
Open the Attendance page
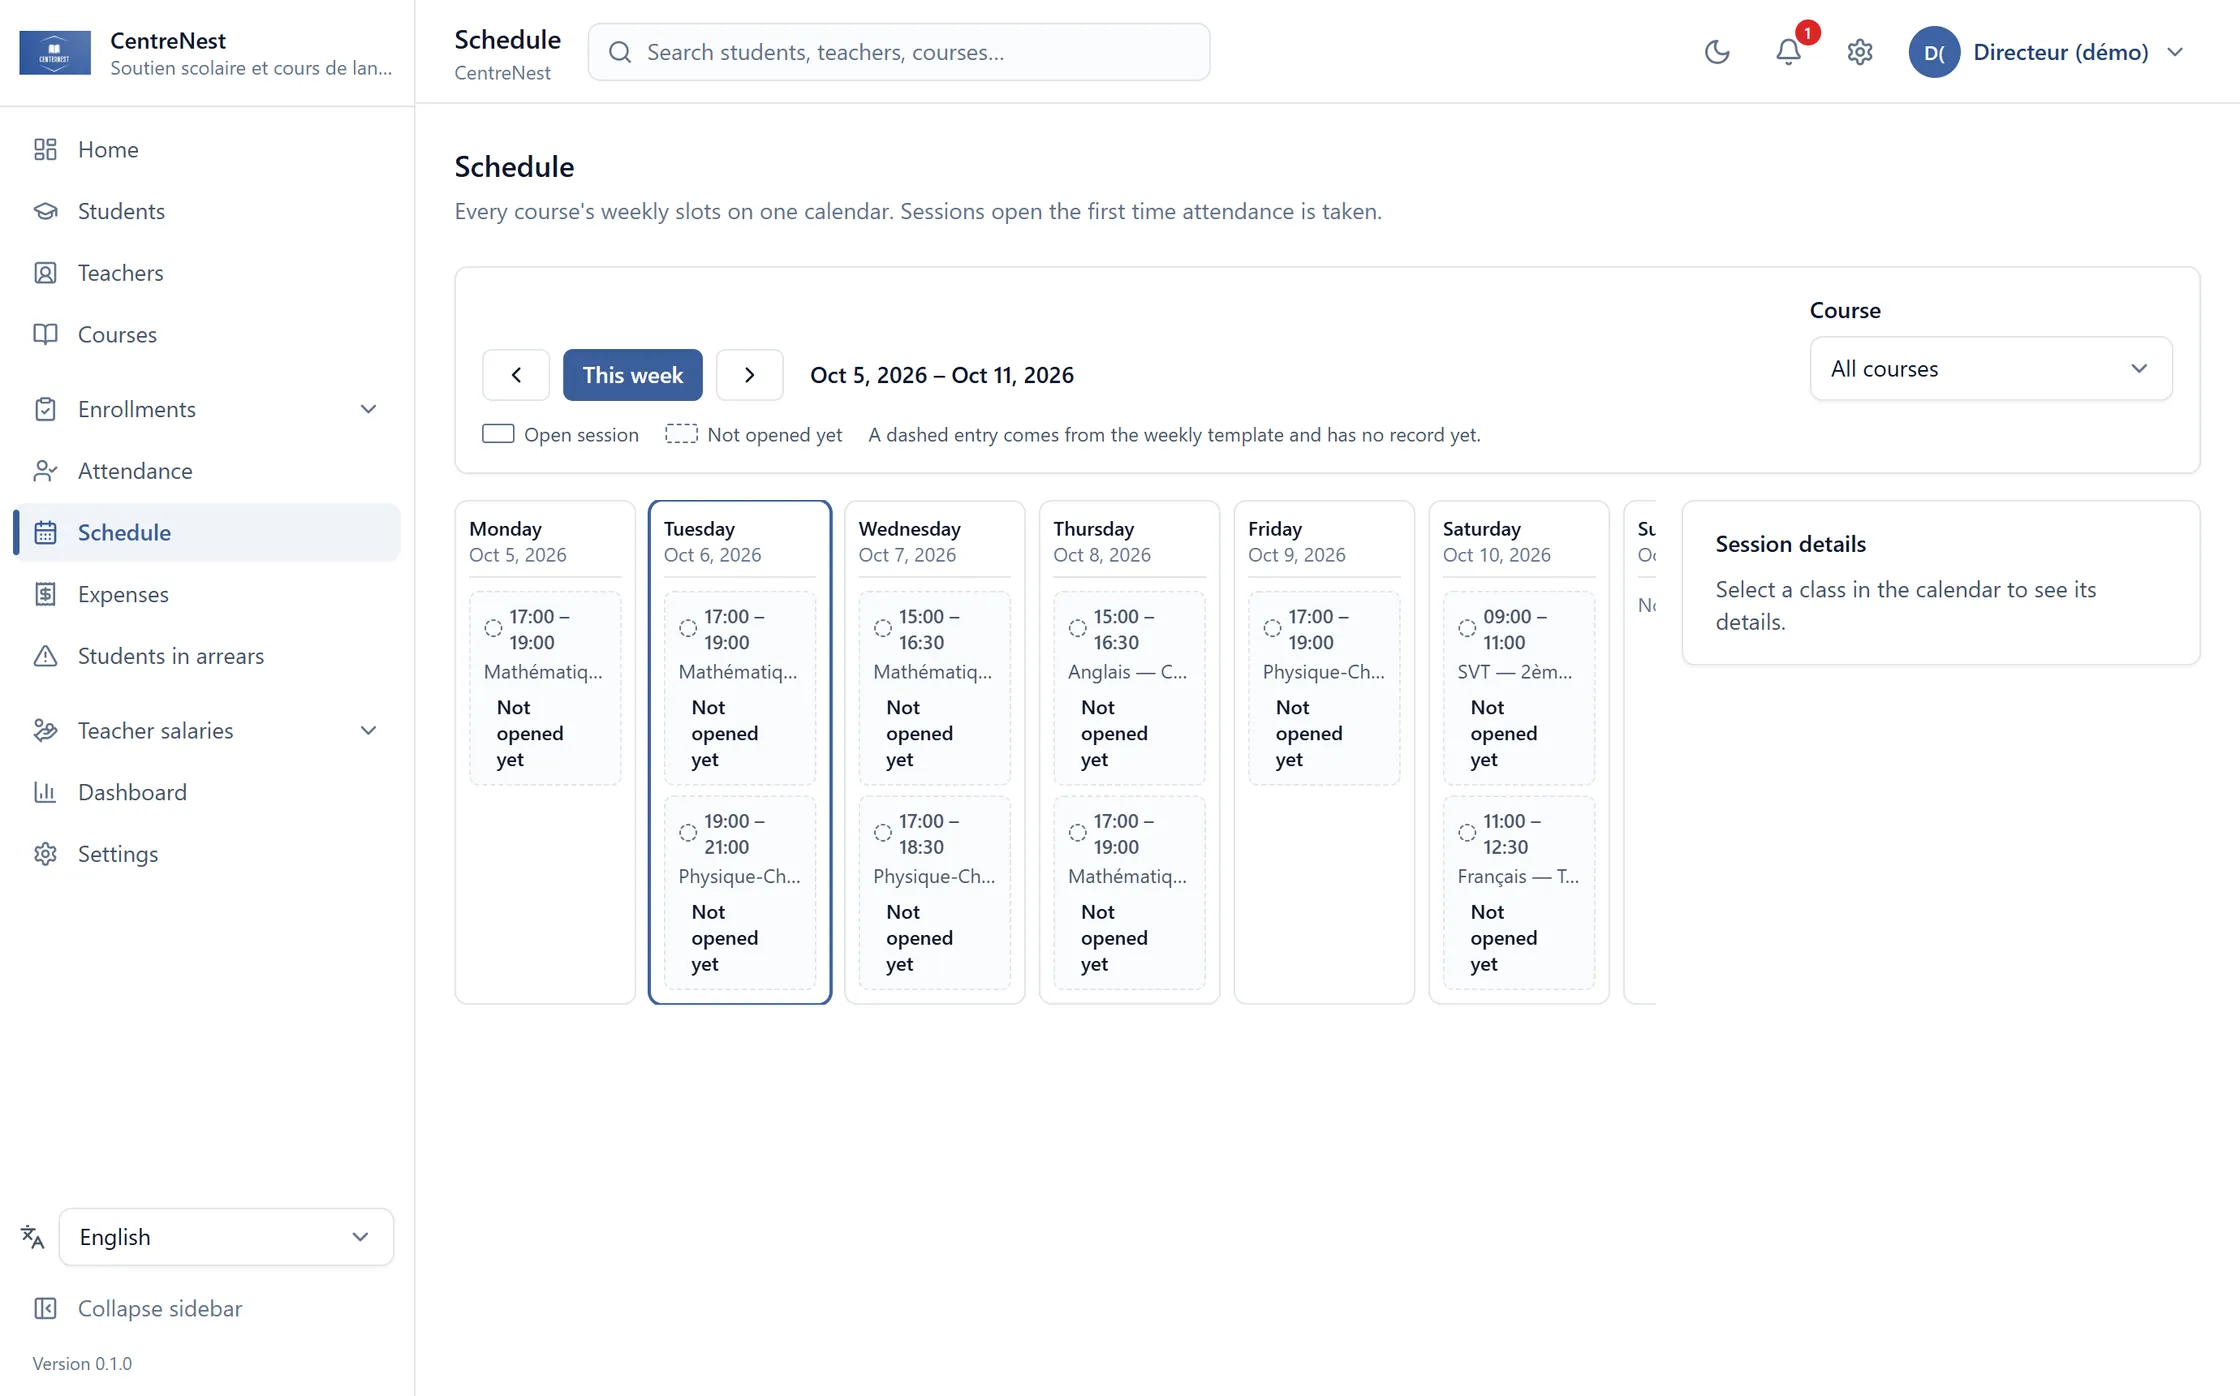pyautogui.click(x=207, y=471)
